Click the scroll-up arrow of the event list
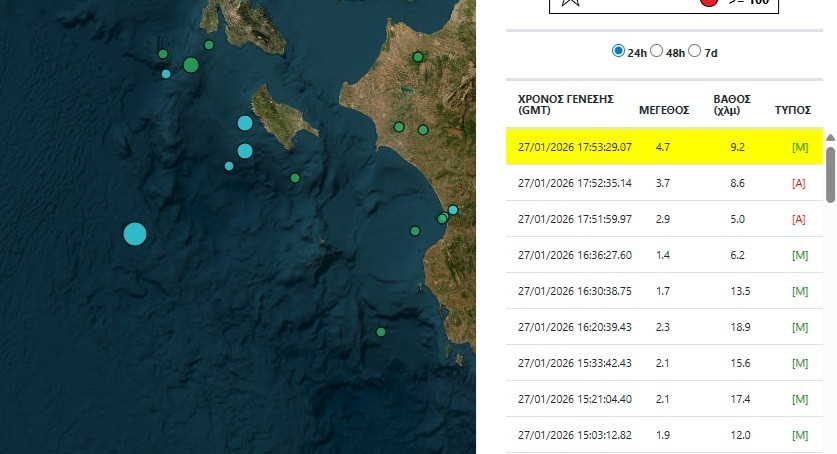The image size is (837, 454). coord(830,138)
